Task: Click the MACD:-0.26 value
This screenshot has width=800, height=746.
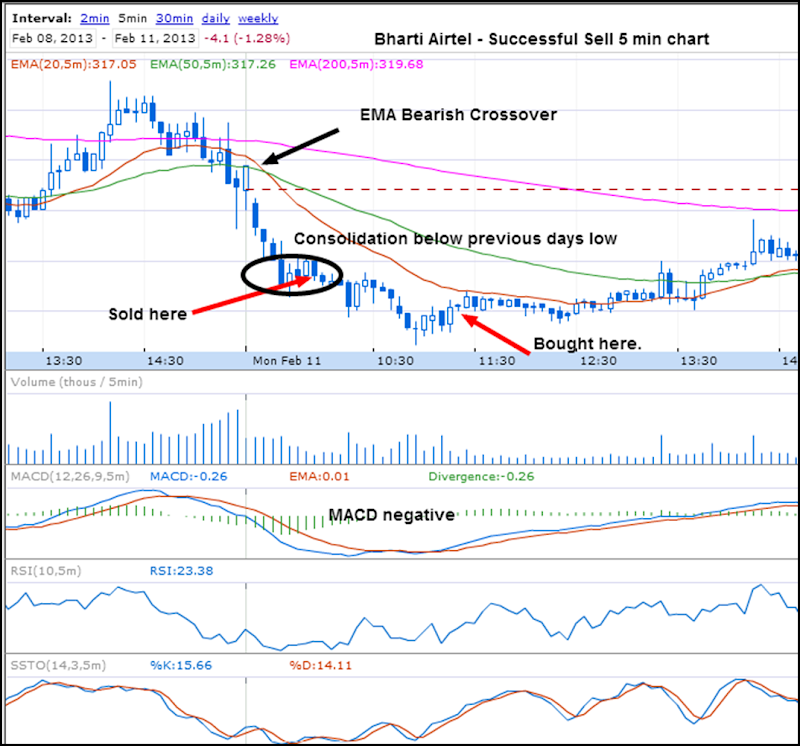Action: coord(189,477)
